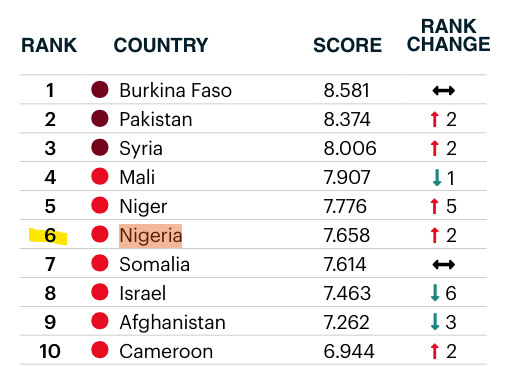Image resolution: width=513 pixels, height=366 pixels.
Task: Click the highlighted Nigeria country name
Action: (151, 236)
